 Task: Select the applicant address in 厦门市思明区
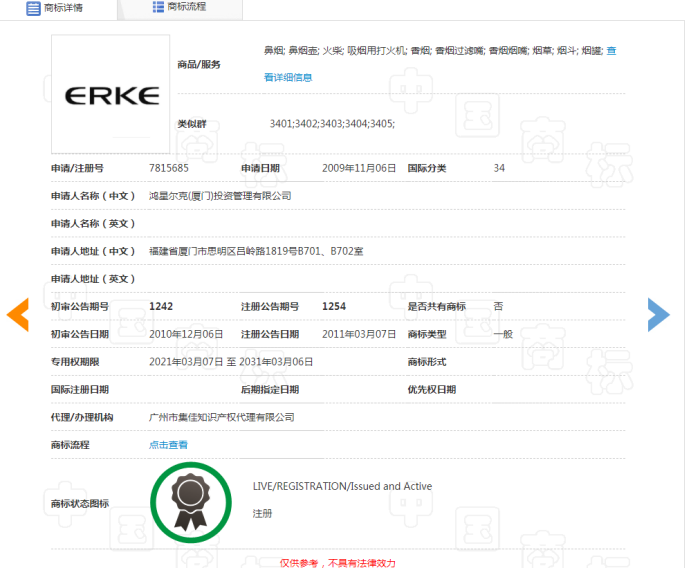(x=256, y=251)
